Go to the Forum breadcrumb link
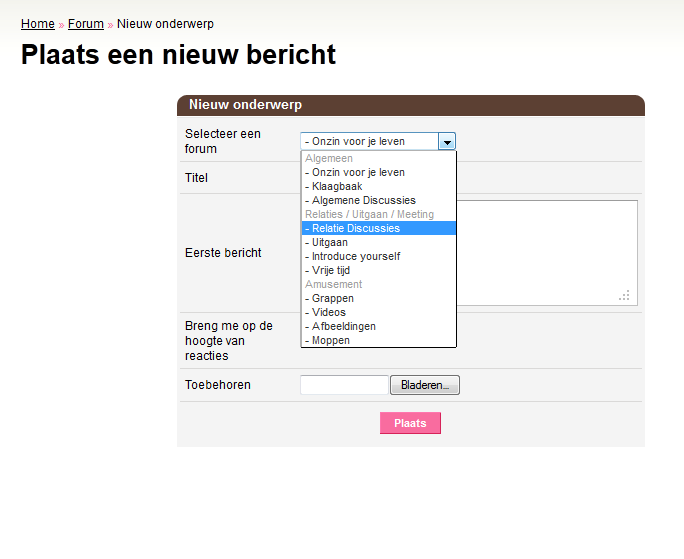684x559 pixels. pos(86,24)
